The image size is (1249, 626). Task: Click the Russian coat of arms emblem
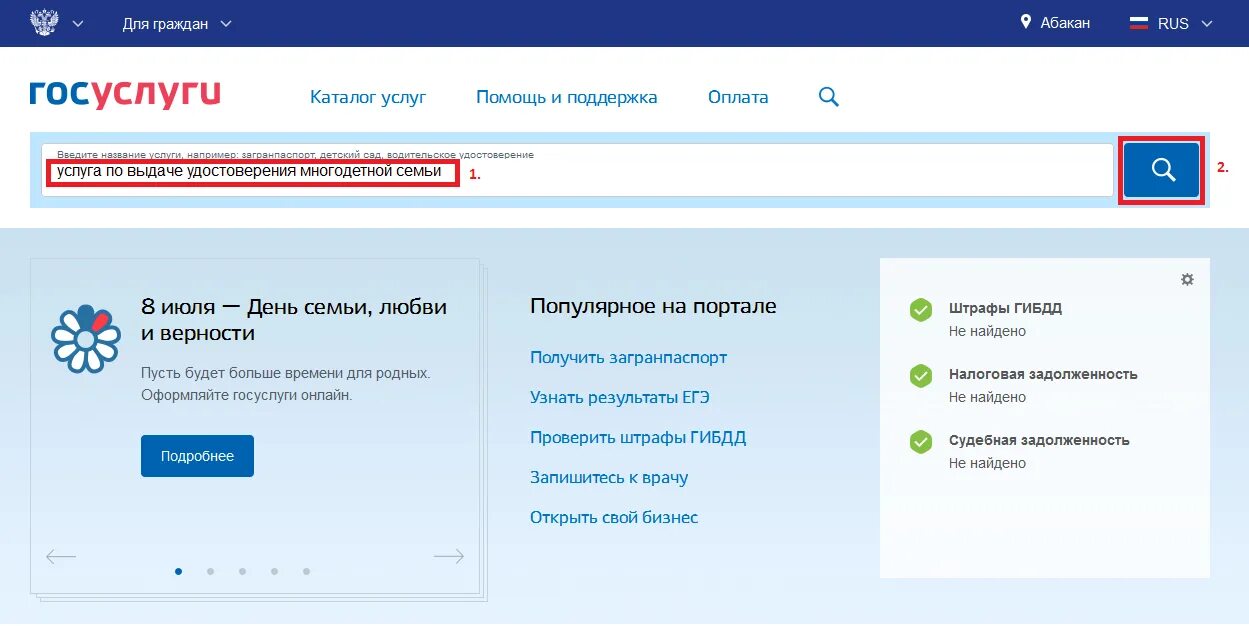[43, 23]
